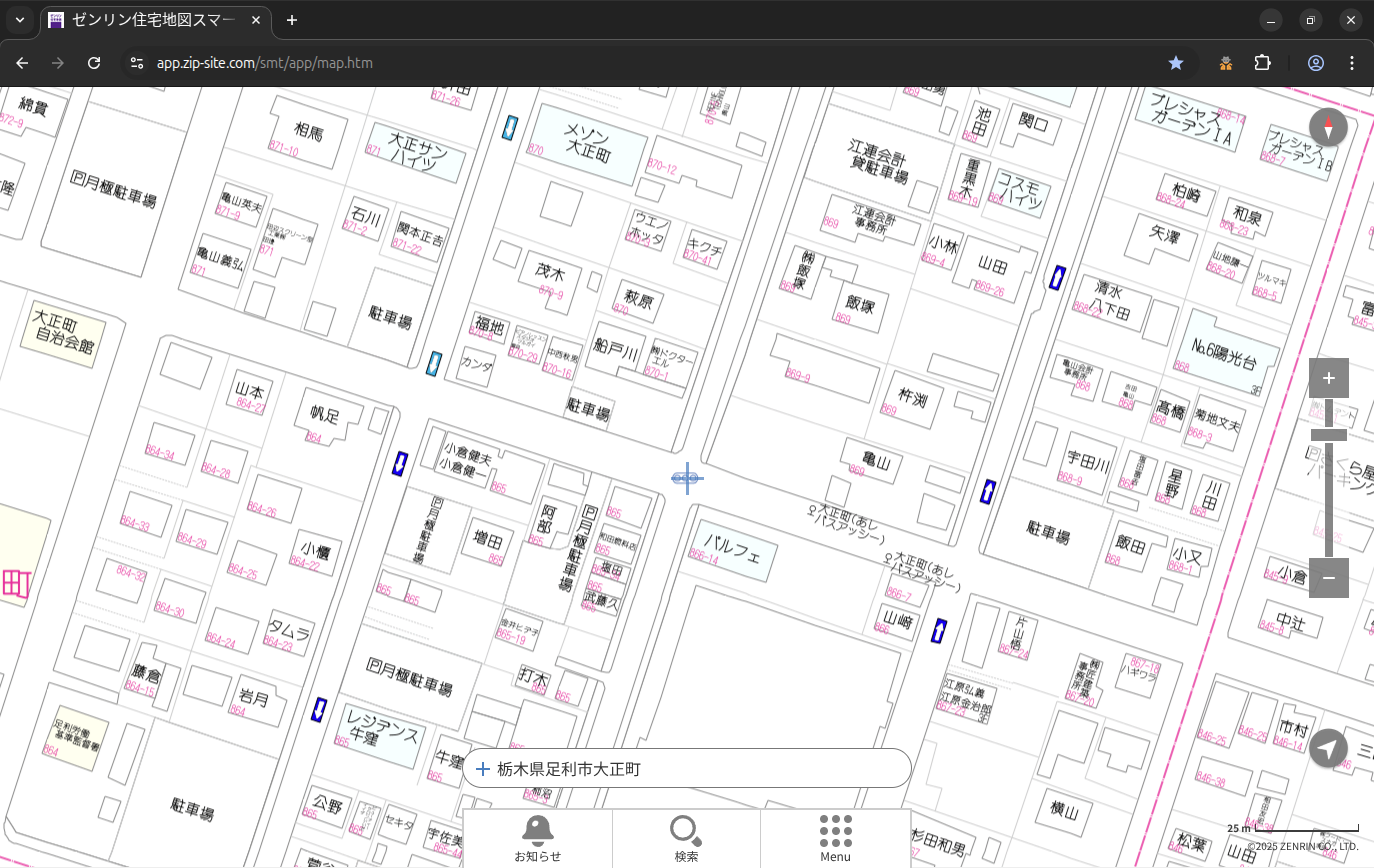This screenshot has width=1374, height=868.
Task: Select the ゼンリン住宅地図 browser tab
Action: pos(155,20)
